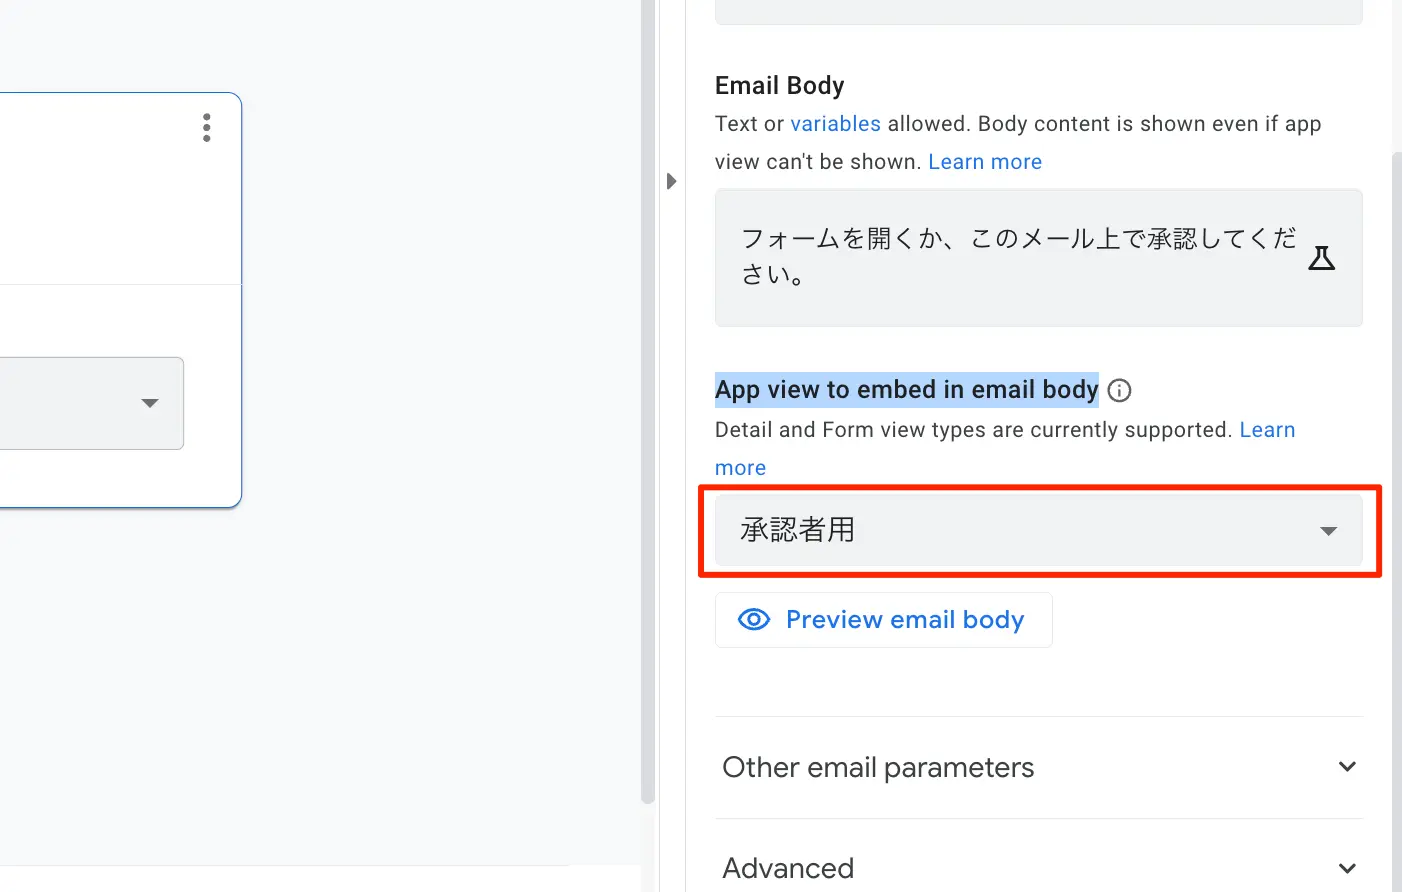
Task: Open Learn more link about Detail and Form views
Action: click(x=1266, y=430)
